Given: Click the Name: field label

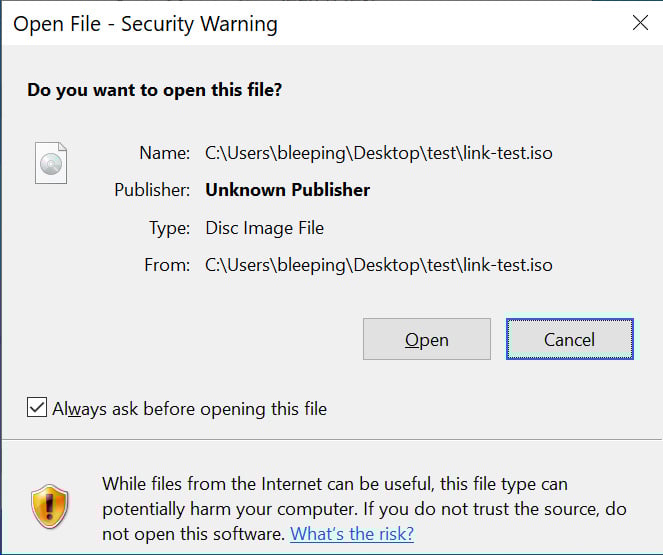Looking at the screenshot, I should [165, 153].
